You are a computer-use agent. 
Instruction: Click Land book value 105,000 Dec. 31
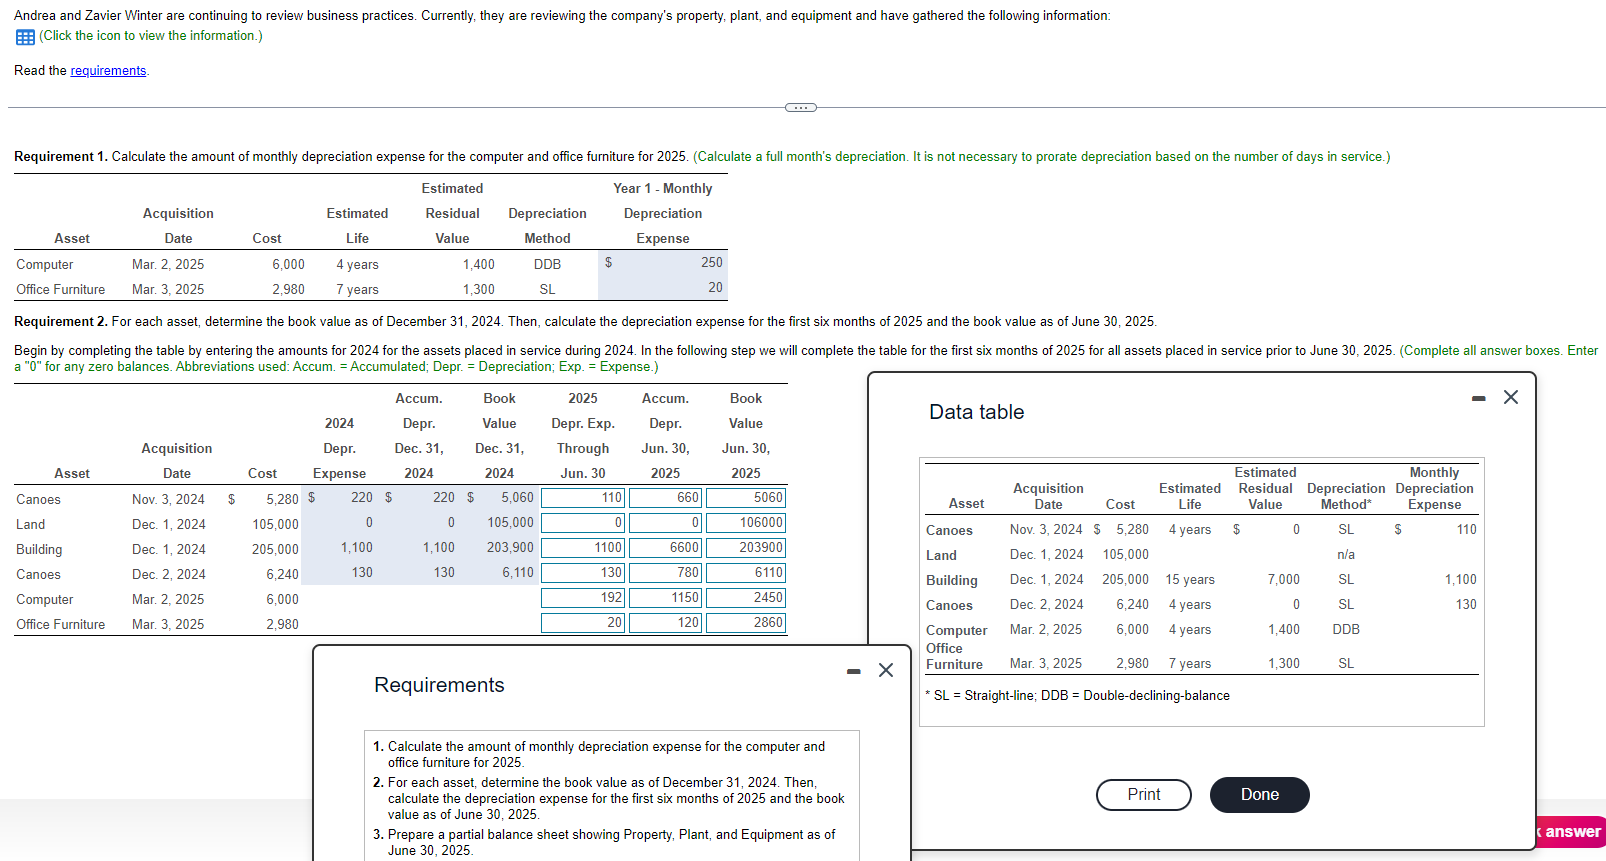point(510,523)
